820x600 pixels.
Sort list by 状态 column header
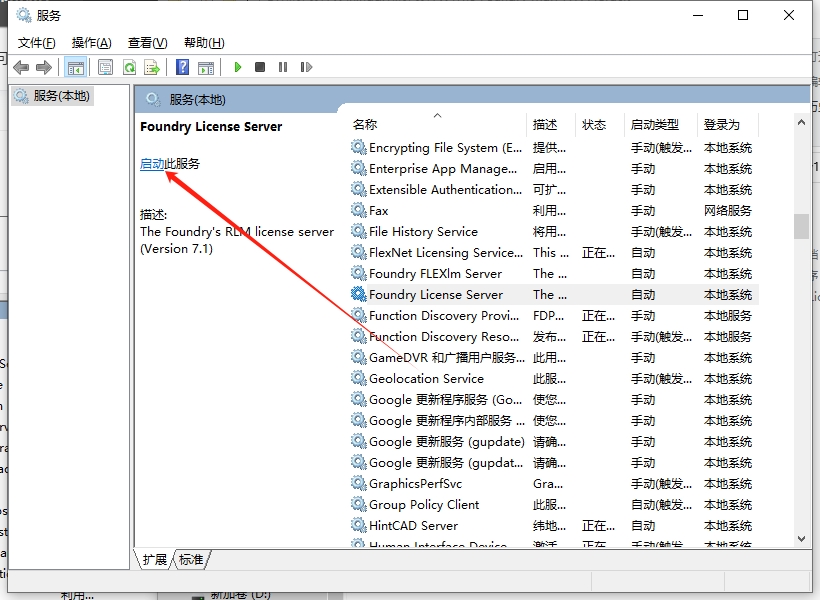coord(594,125)
